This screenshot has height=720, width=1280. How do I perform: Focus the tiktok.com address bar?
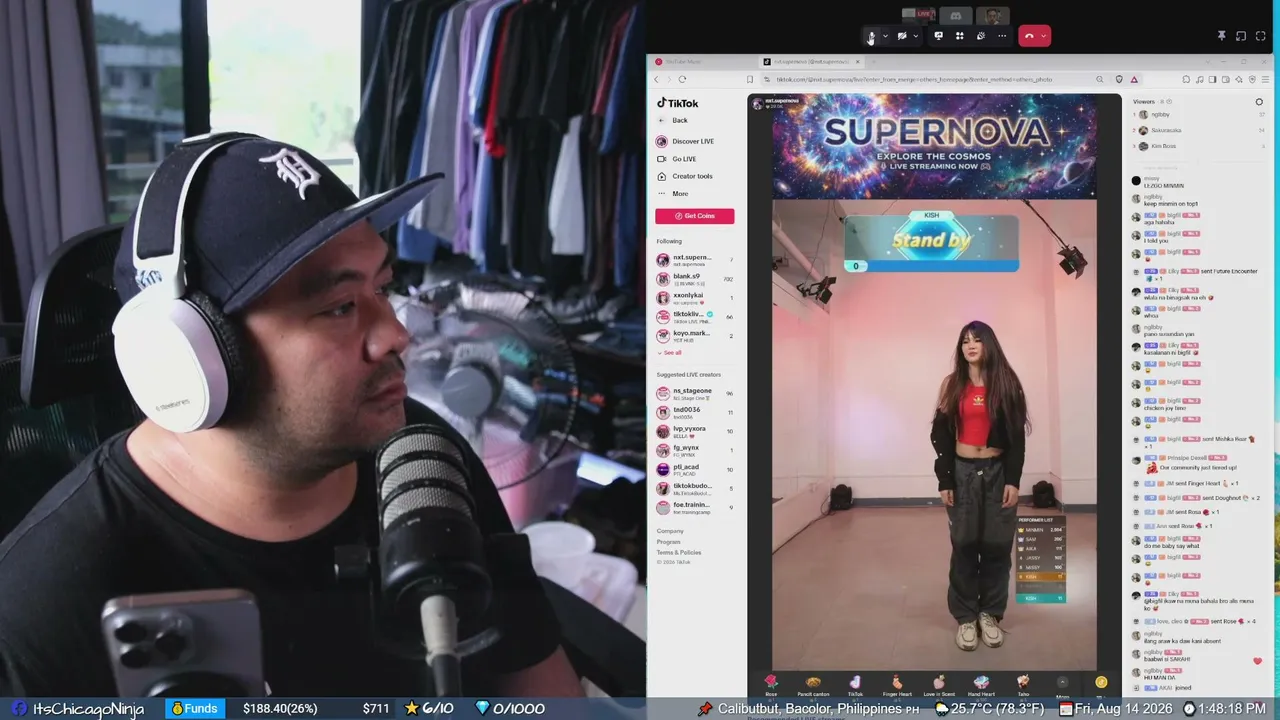(930, 79)
